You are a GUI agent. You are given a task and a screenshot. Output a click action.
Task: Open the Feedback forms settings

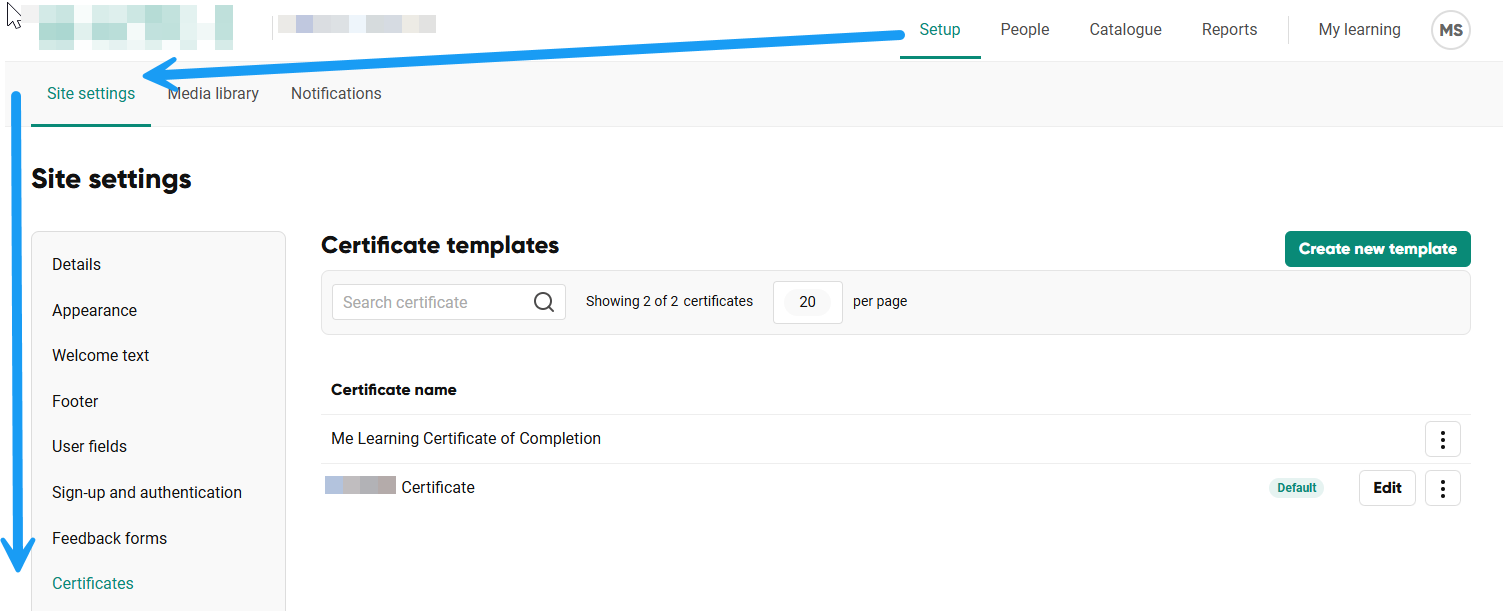pos(109,538)
